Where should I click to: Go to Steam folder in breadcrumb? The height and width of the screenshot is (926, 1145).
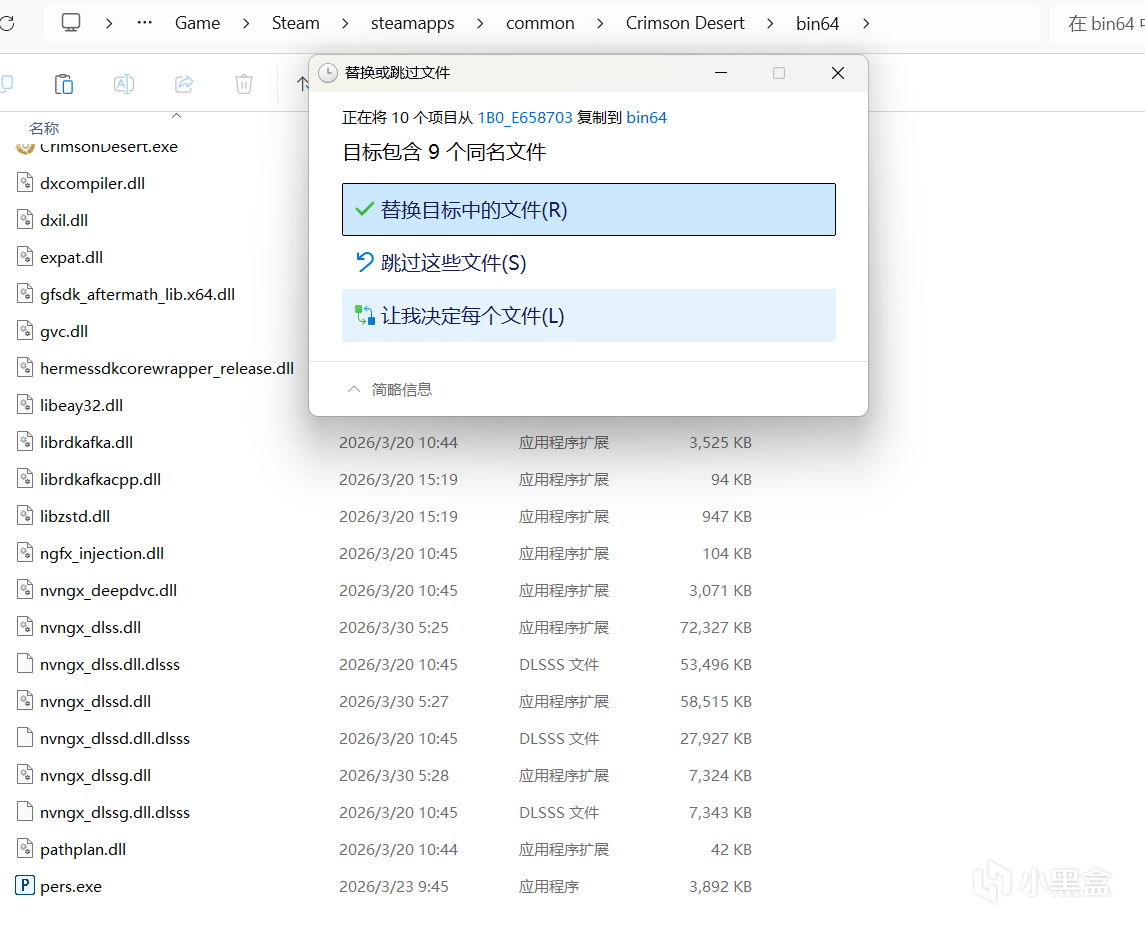[x=296, y=23]
